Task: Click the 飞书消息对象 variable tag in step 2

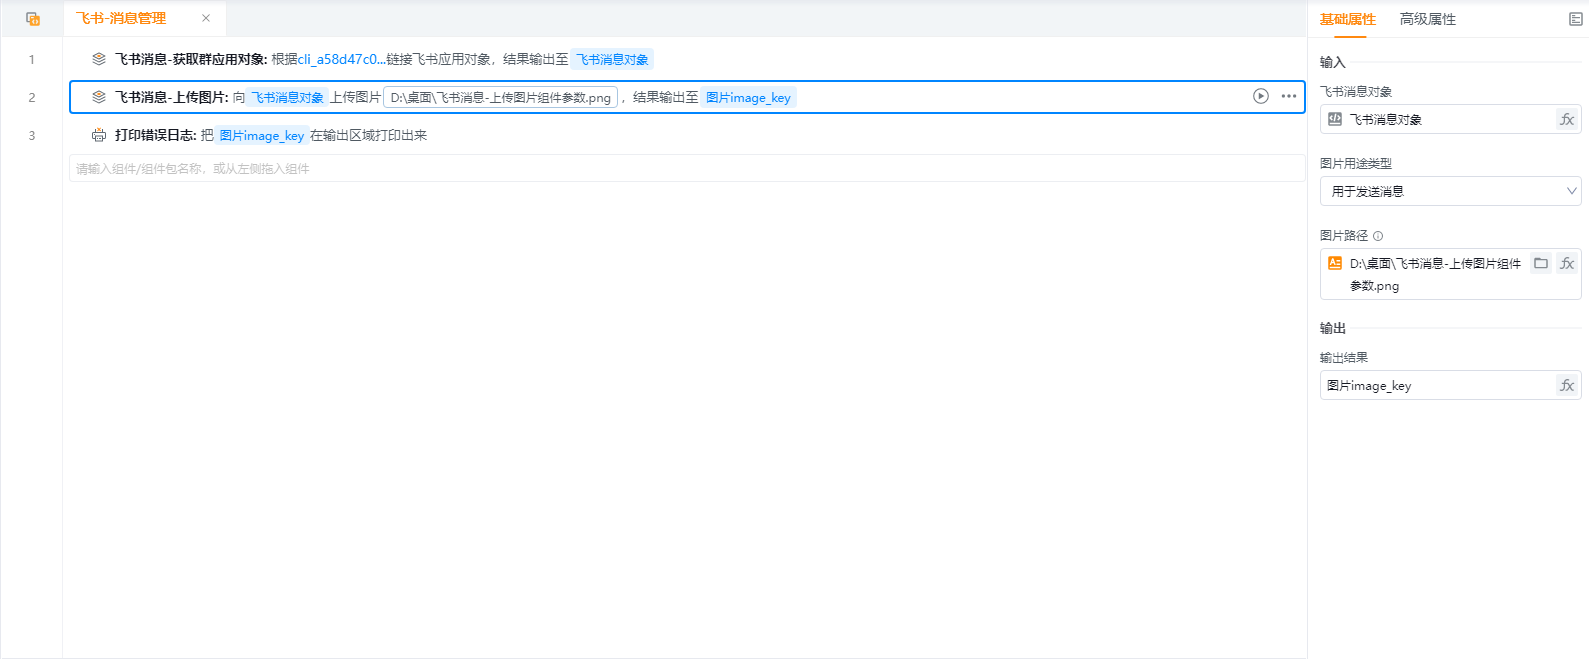Action: [x=287, y=97]
